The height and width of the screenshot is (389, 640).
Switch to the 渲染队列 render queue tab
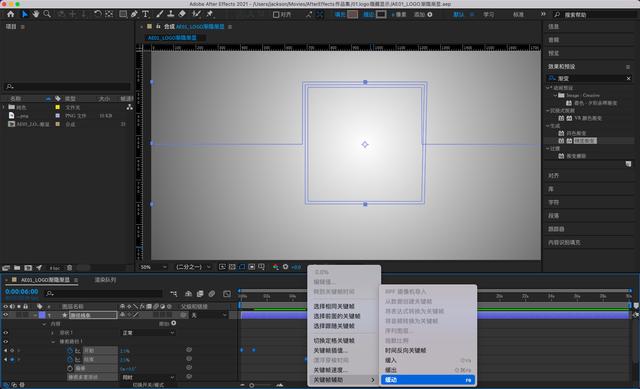point(105,280)
